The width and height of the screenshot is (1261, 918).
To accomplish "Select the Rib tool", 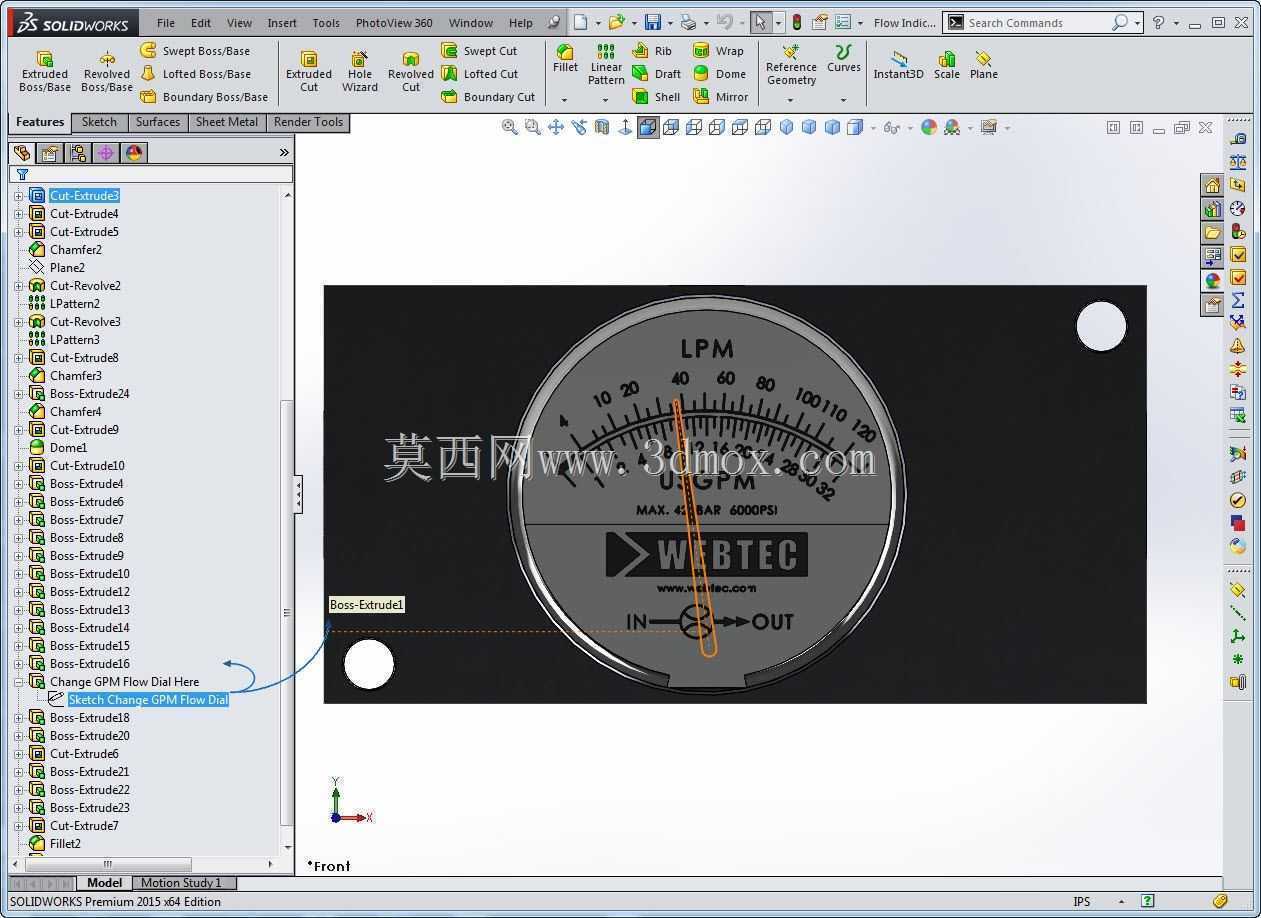I will pyautogui.click(x=653, y=50).
